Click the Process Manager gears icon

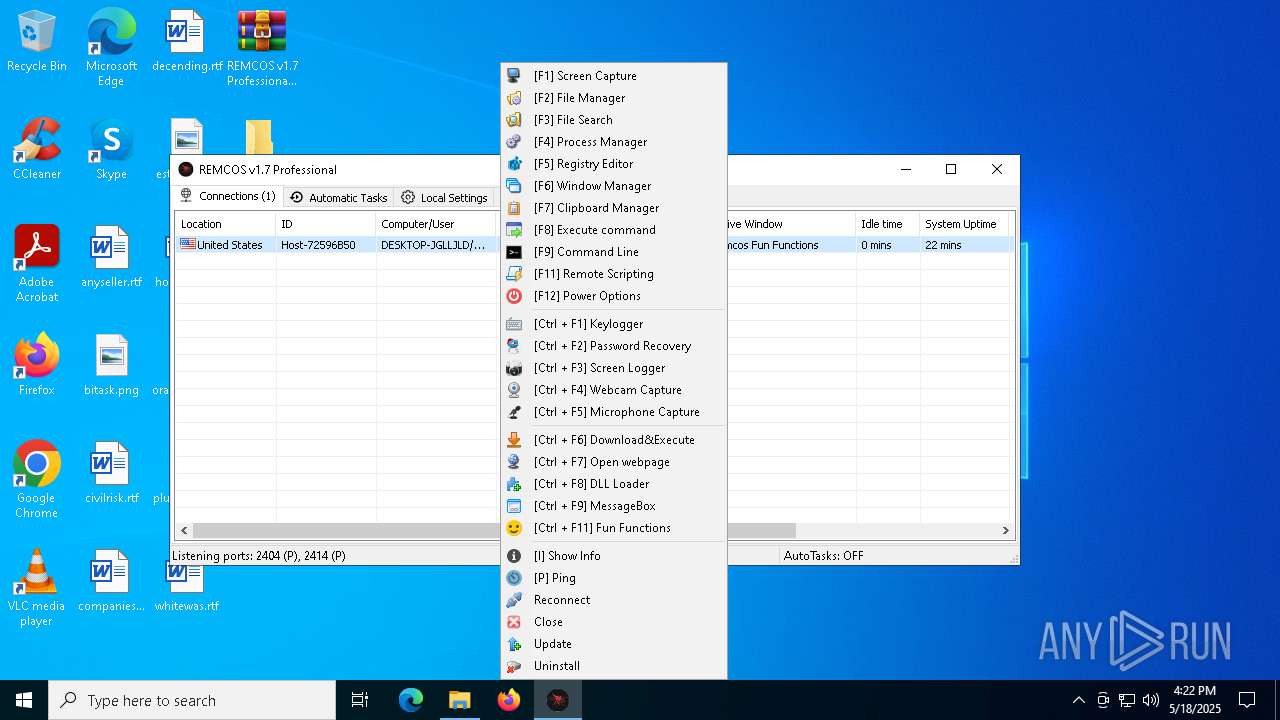[x=514, y=142]
